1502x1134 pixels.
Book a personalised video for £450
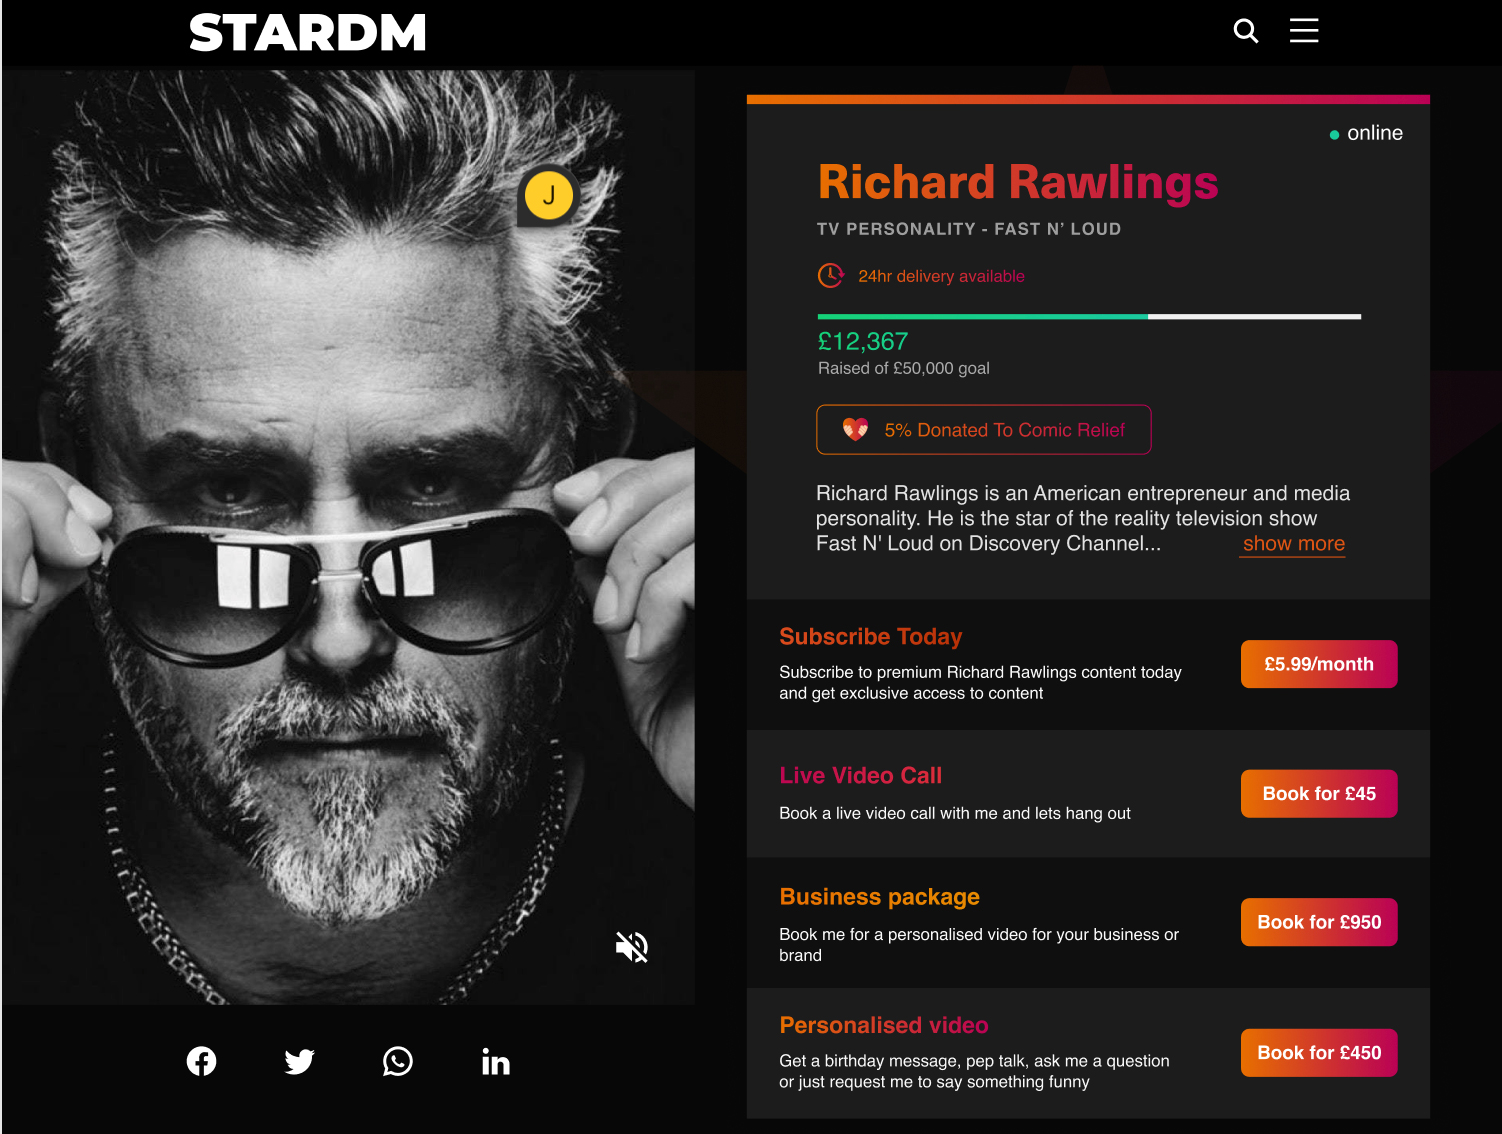[1318, 1053]
